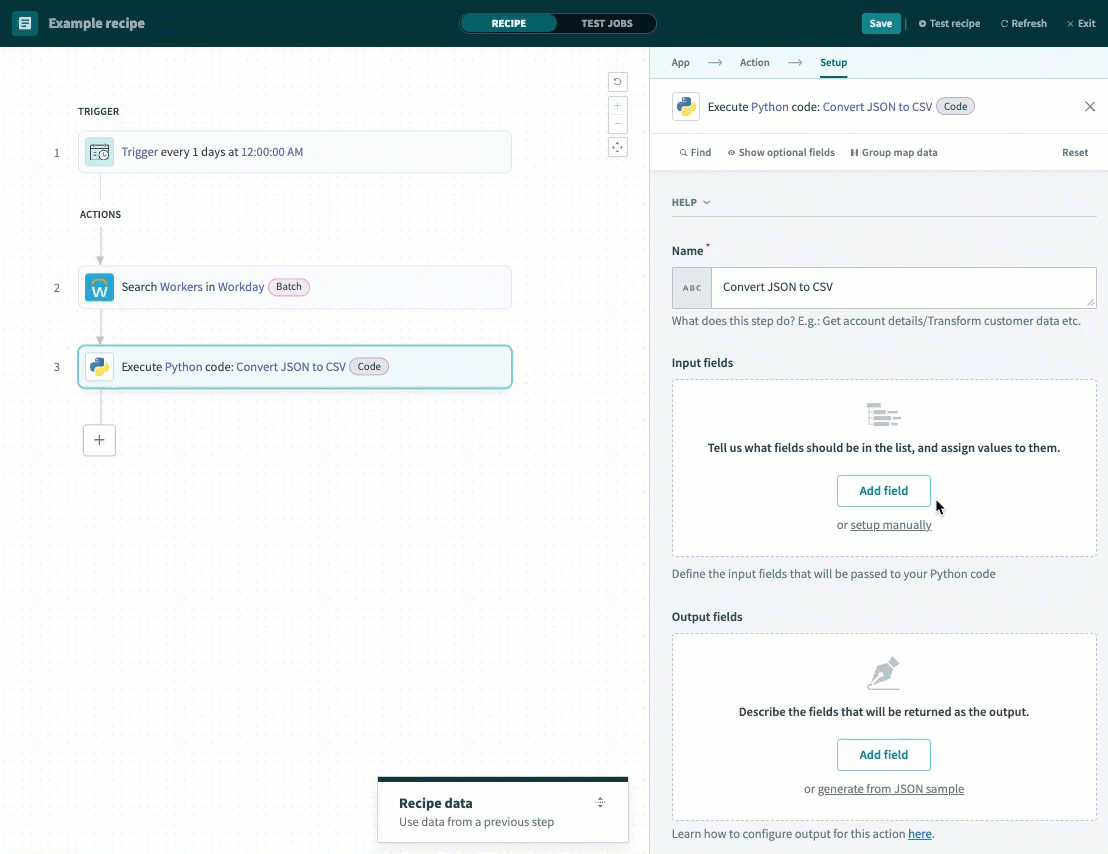Click the calendar trigger icon in step 1

(99, 152)
